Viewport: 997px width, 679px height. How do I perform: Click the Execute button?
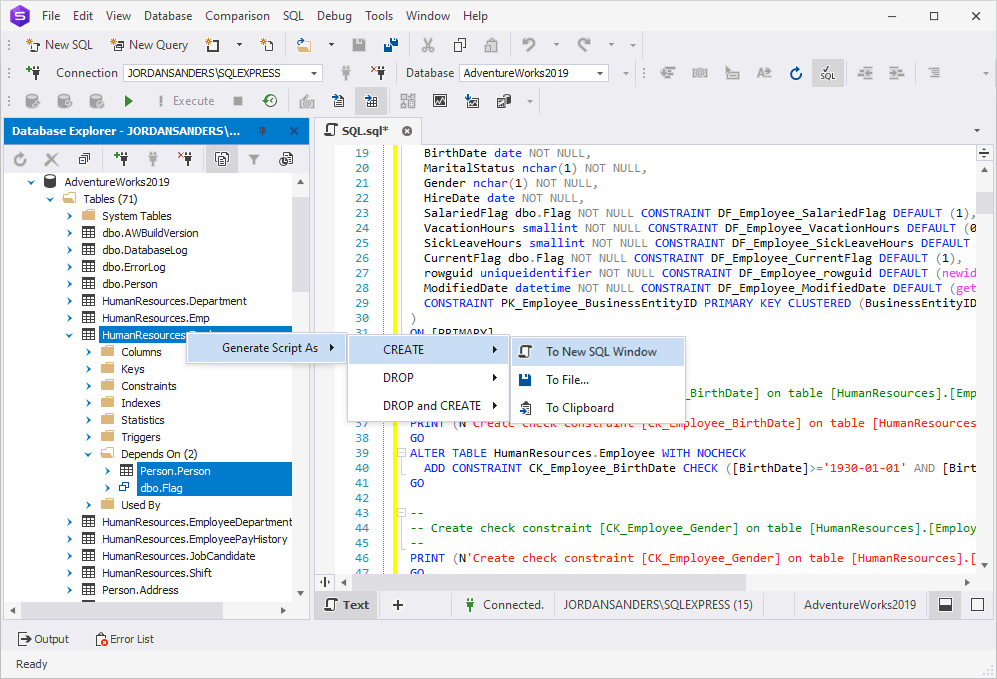(x=186, y=101)
